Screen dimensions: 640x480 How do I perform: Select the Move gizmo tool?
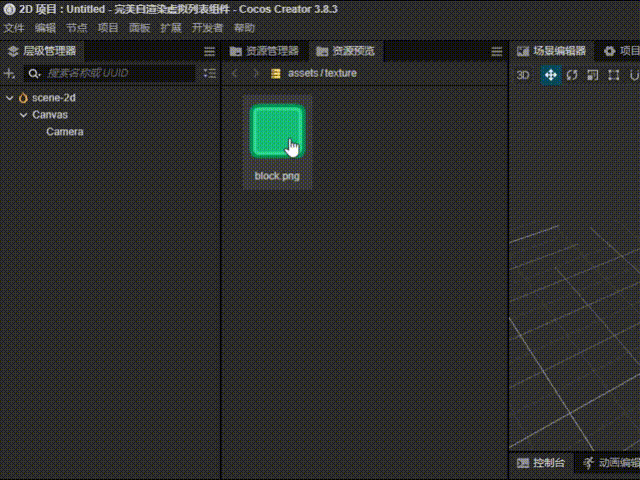click(551, 75)
